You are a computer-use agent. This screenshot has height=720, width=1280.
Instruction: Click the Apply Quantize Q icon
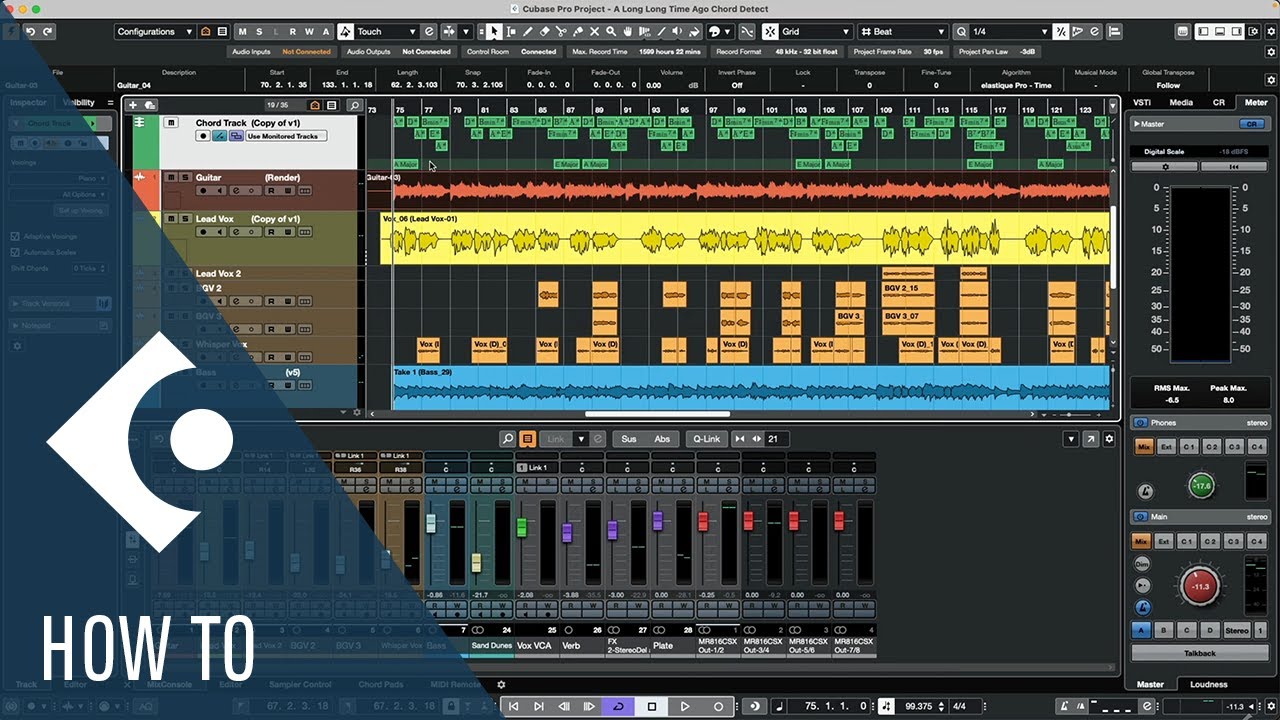[961, 32]
